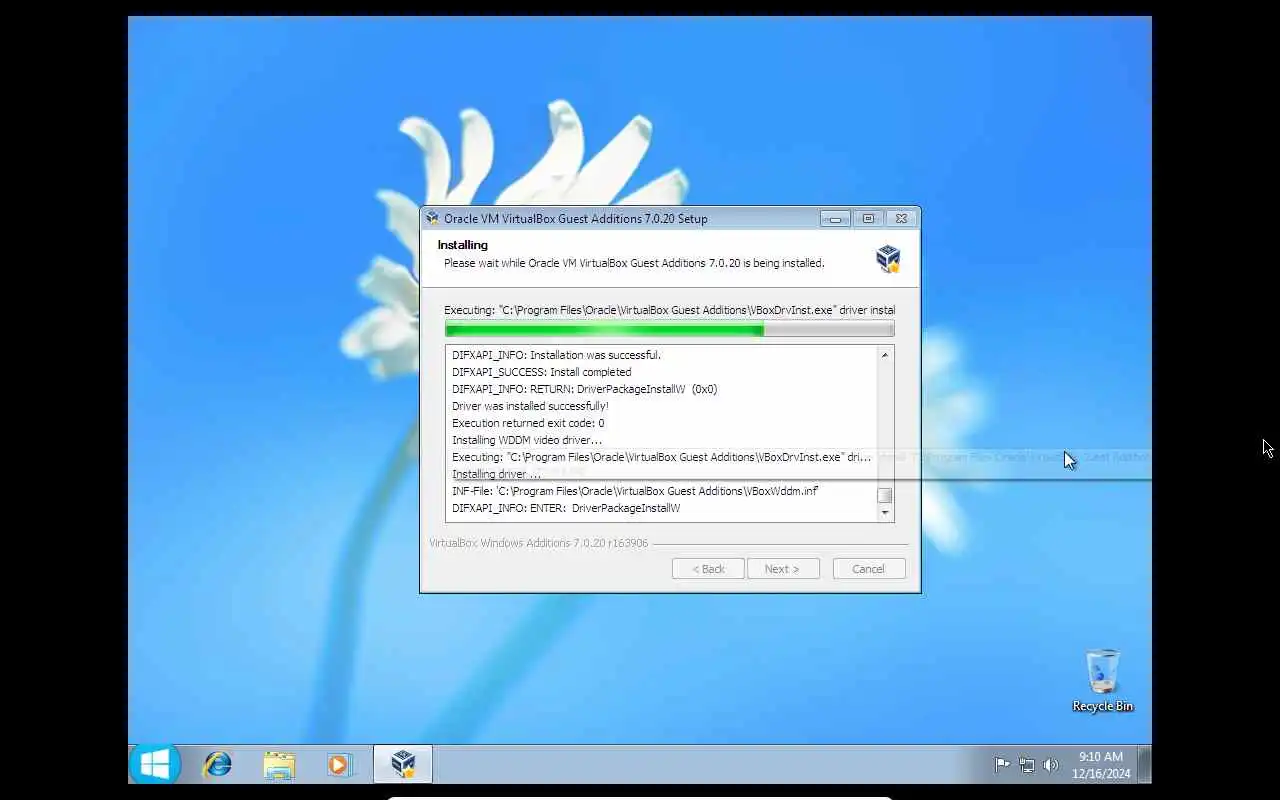This screenshot has height=800, width=1280.
Task: Click the "Installing" heading text
Action: (463, 245)
